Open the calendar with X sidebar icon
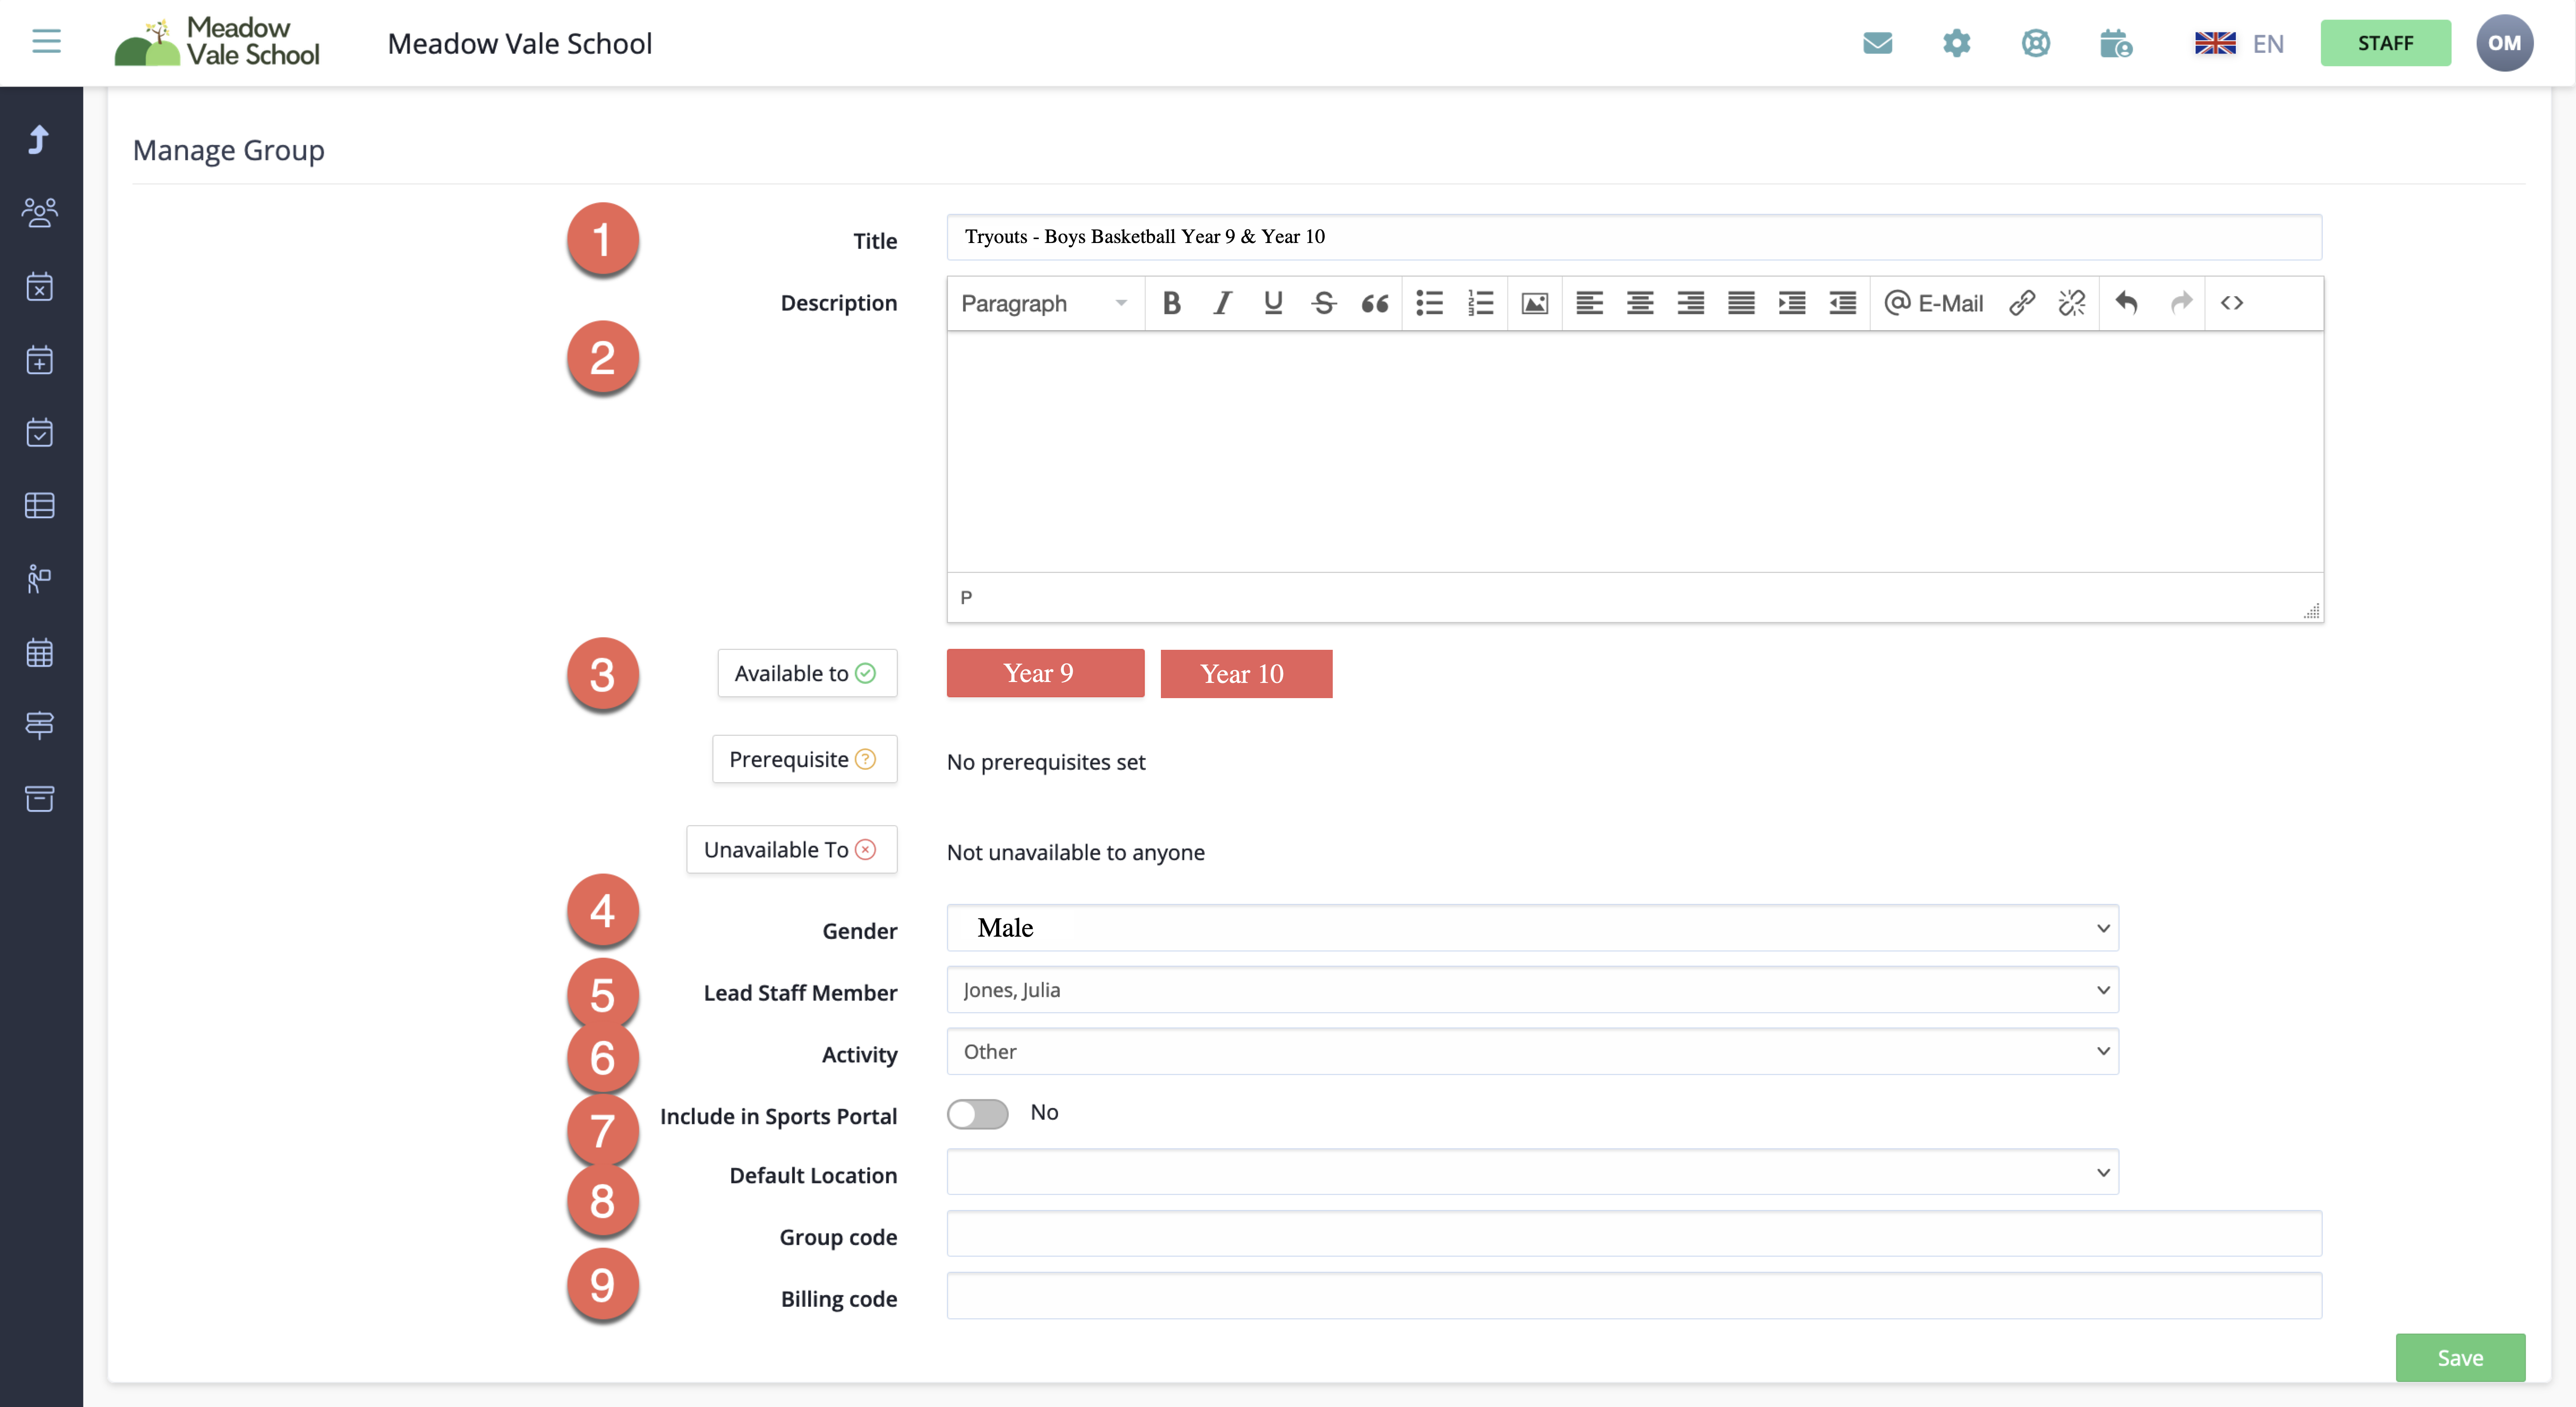 (39, 286)
